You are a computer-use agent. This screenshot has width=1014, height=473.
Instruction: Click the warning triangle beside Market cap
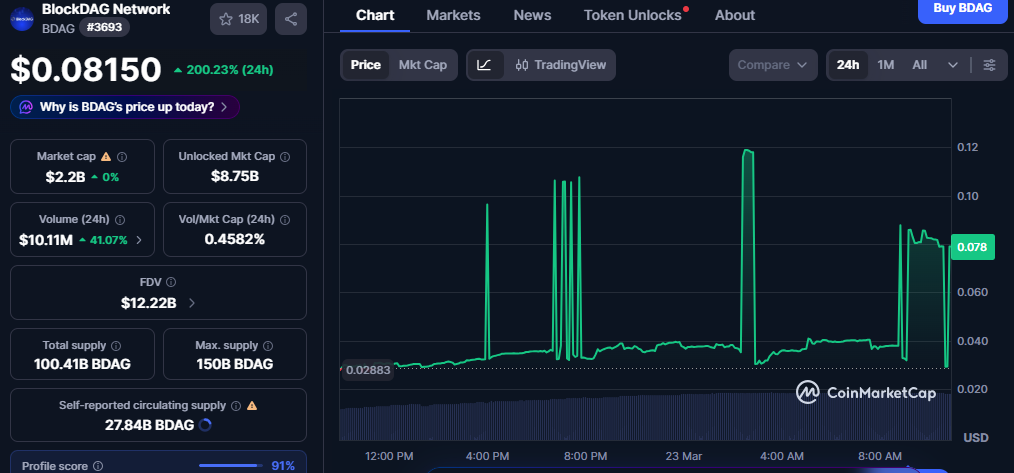[106, 157]
